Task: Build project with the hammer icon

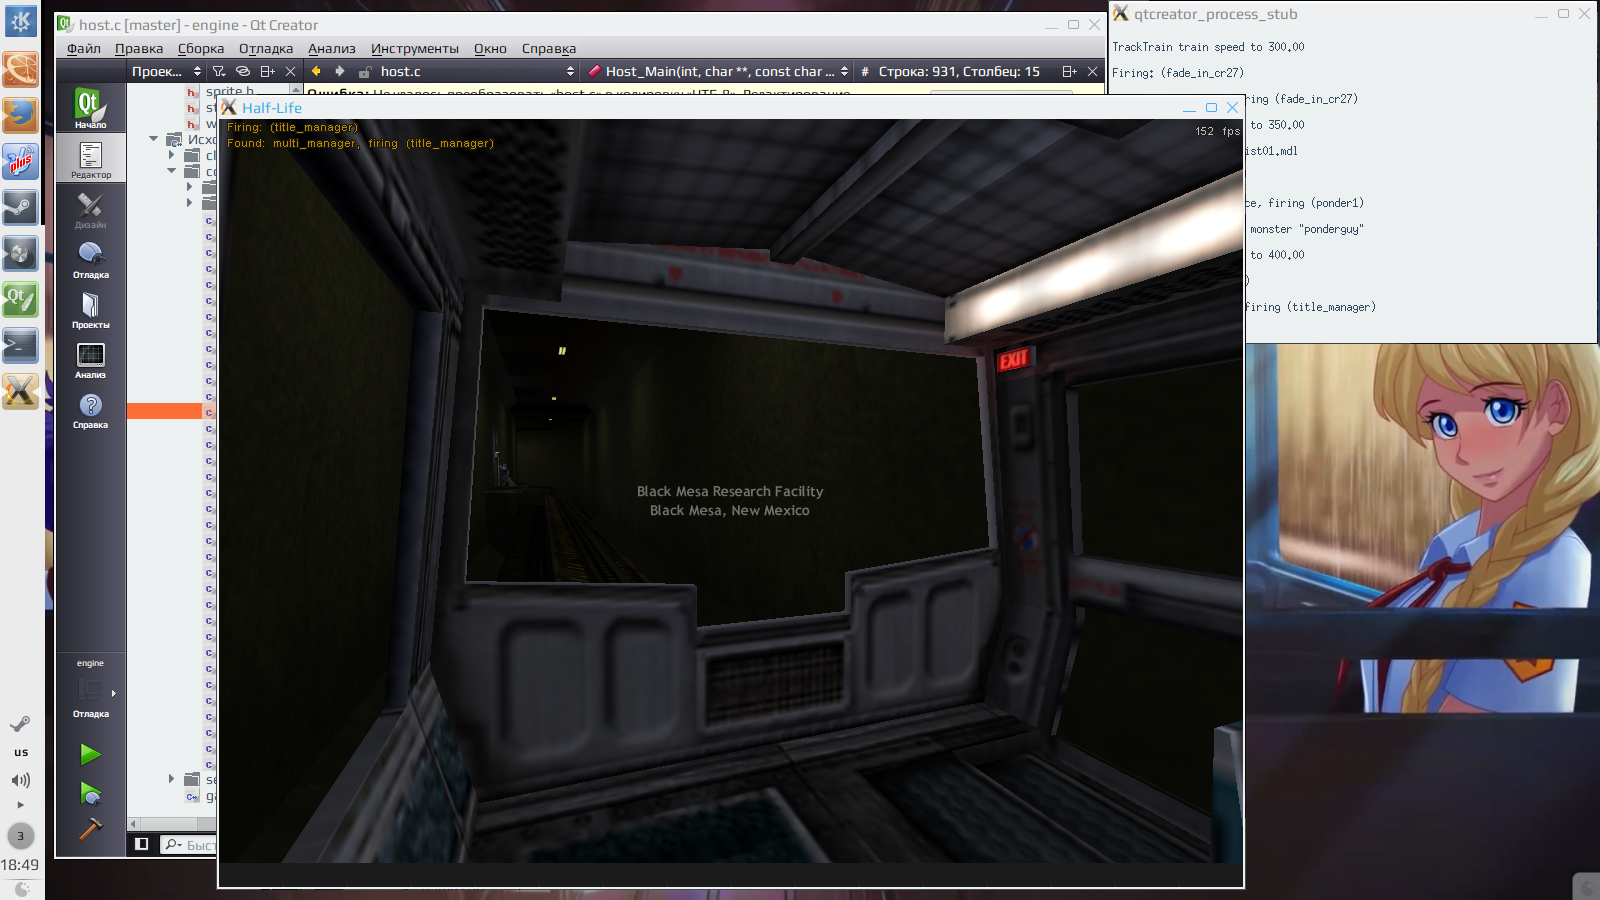Action: click(90, 829)
